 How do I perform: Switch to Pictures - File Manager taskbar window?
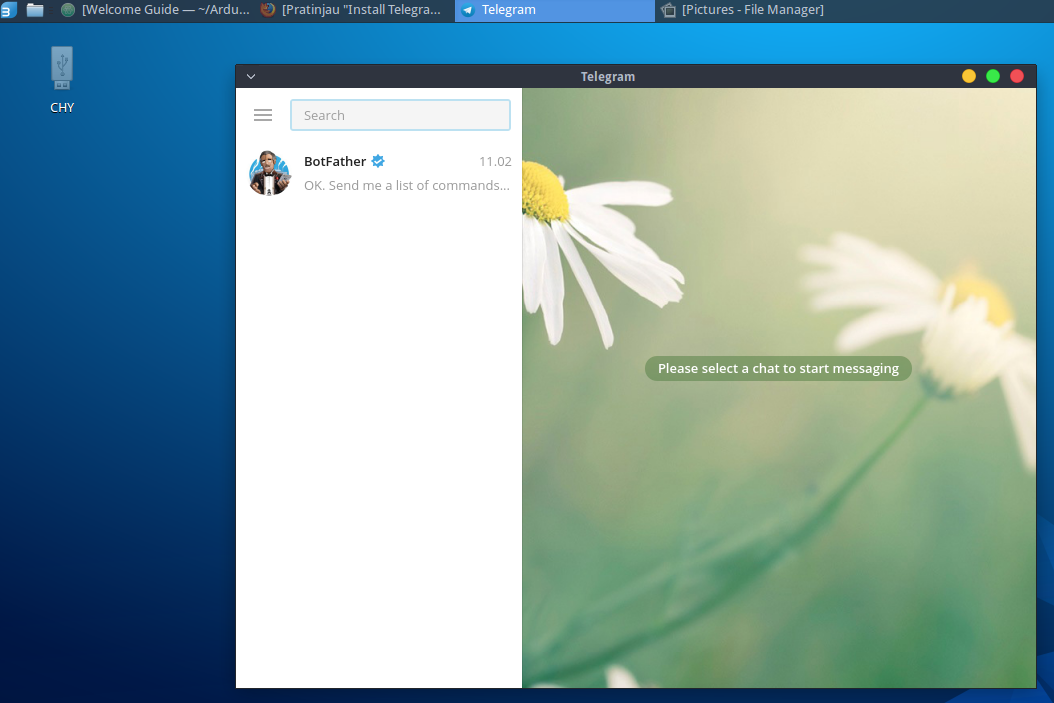point(743,10)
